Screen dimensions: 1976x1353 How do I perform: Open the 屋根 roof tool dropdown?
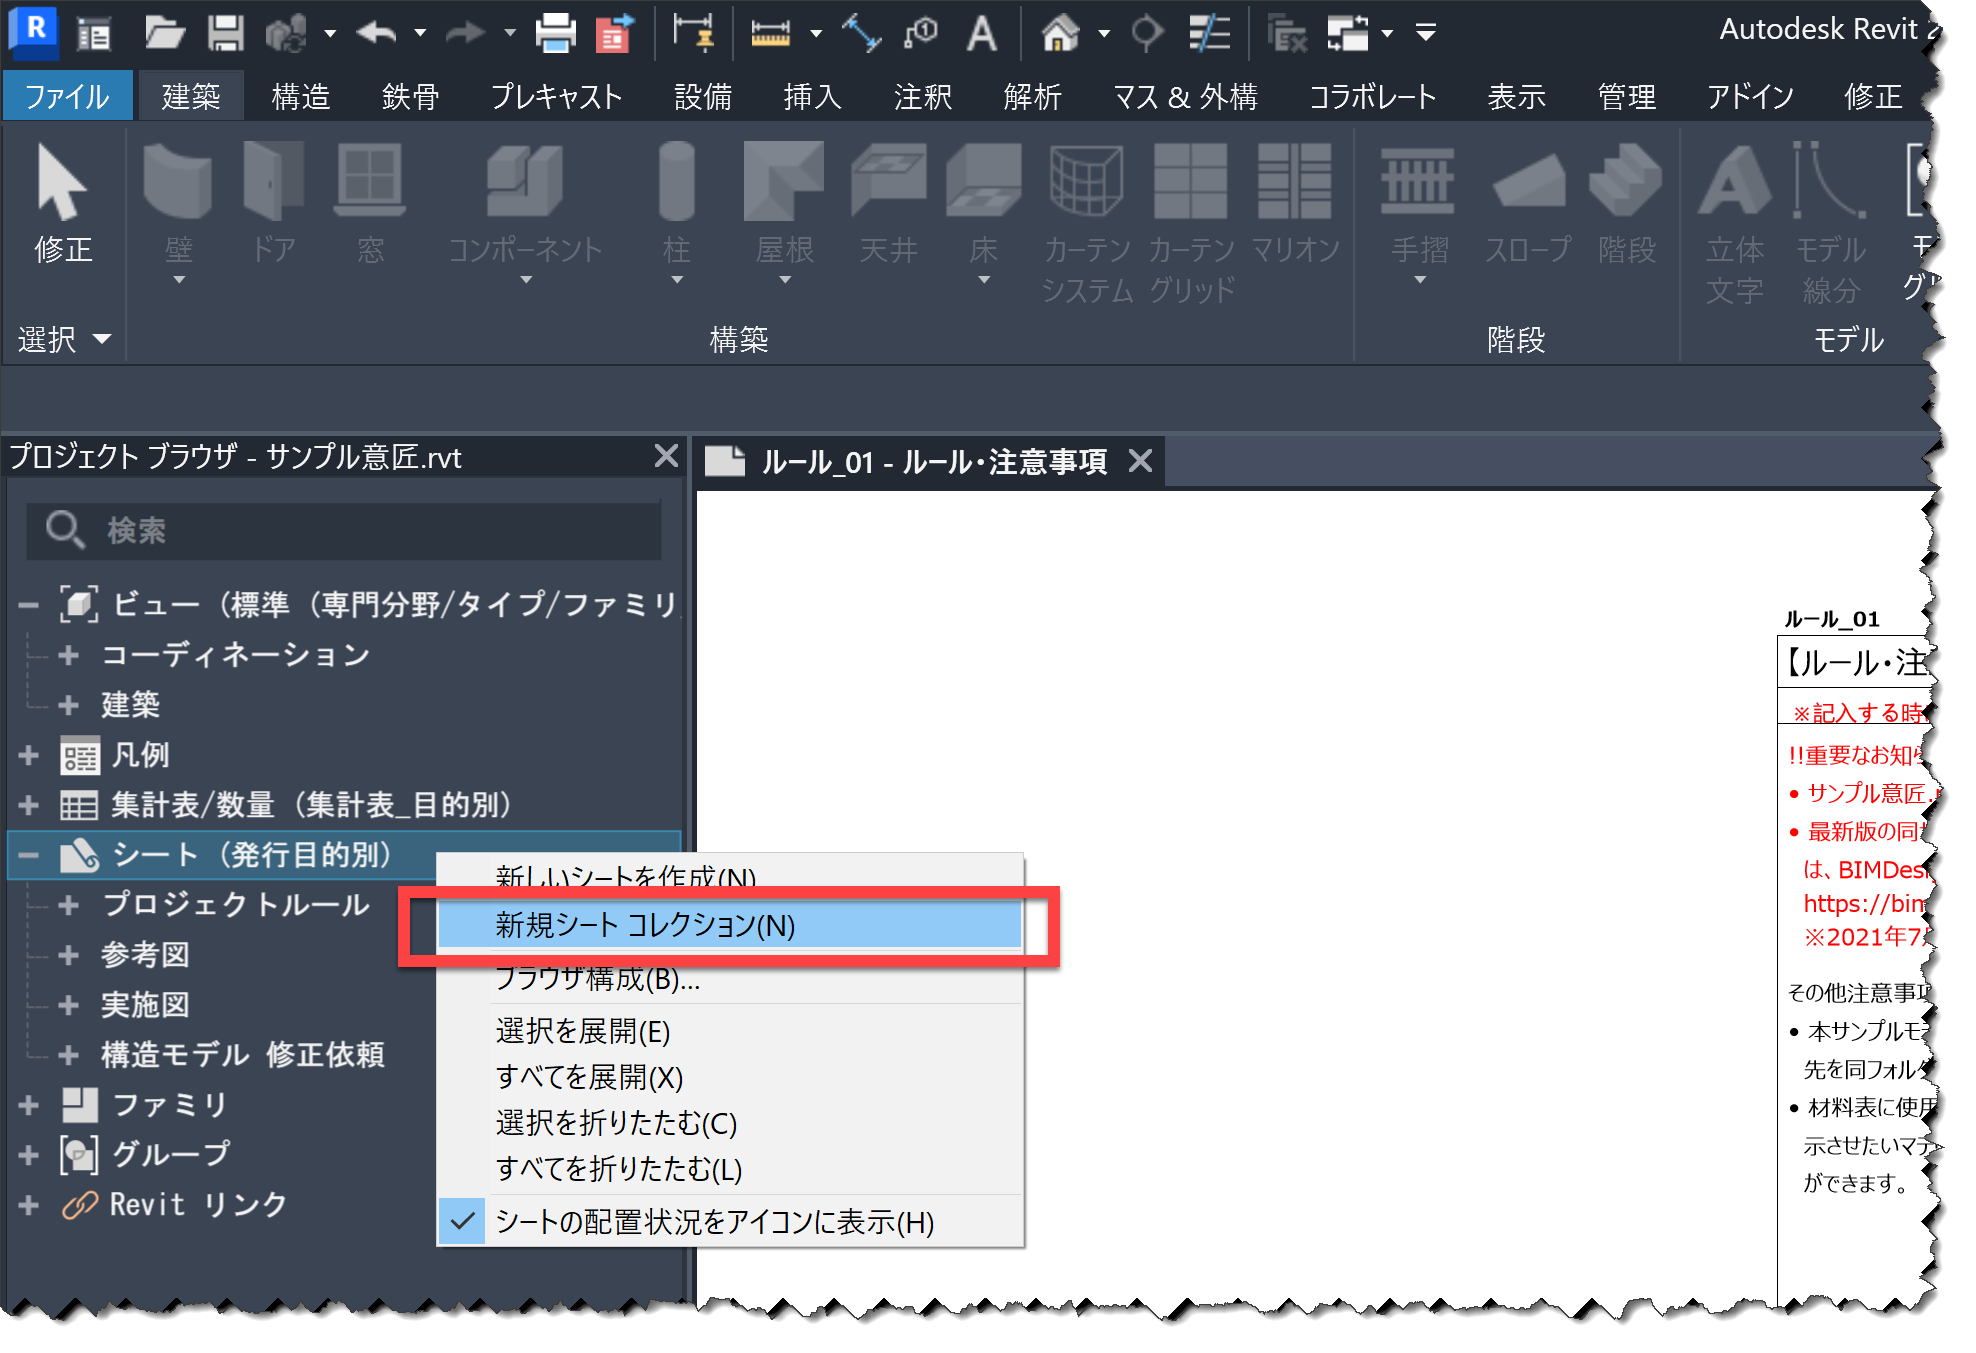click(785, 282)
